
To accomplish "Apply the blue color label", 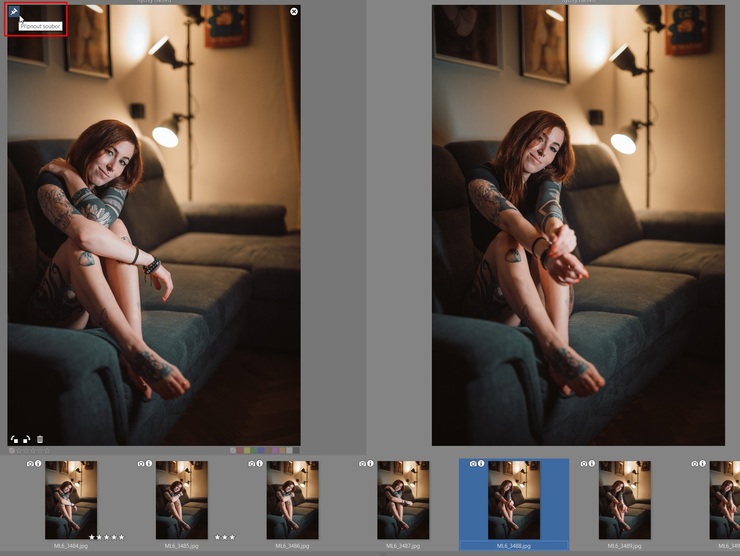I will (x=261, y=450).
